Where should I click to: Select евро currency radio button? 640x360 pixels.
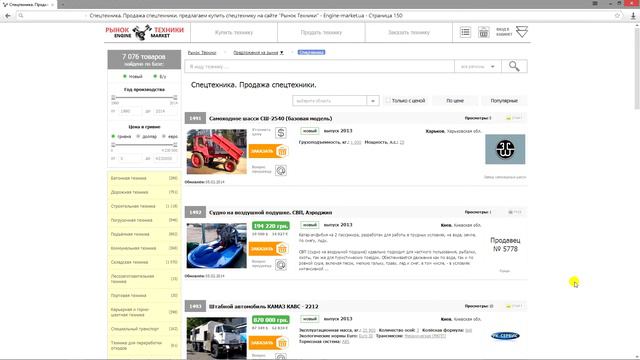pyautogui.click(x=164, y=136)
